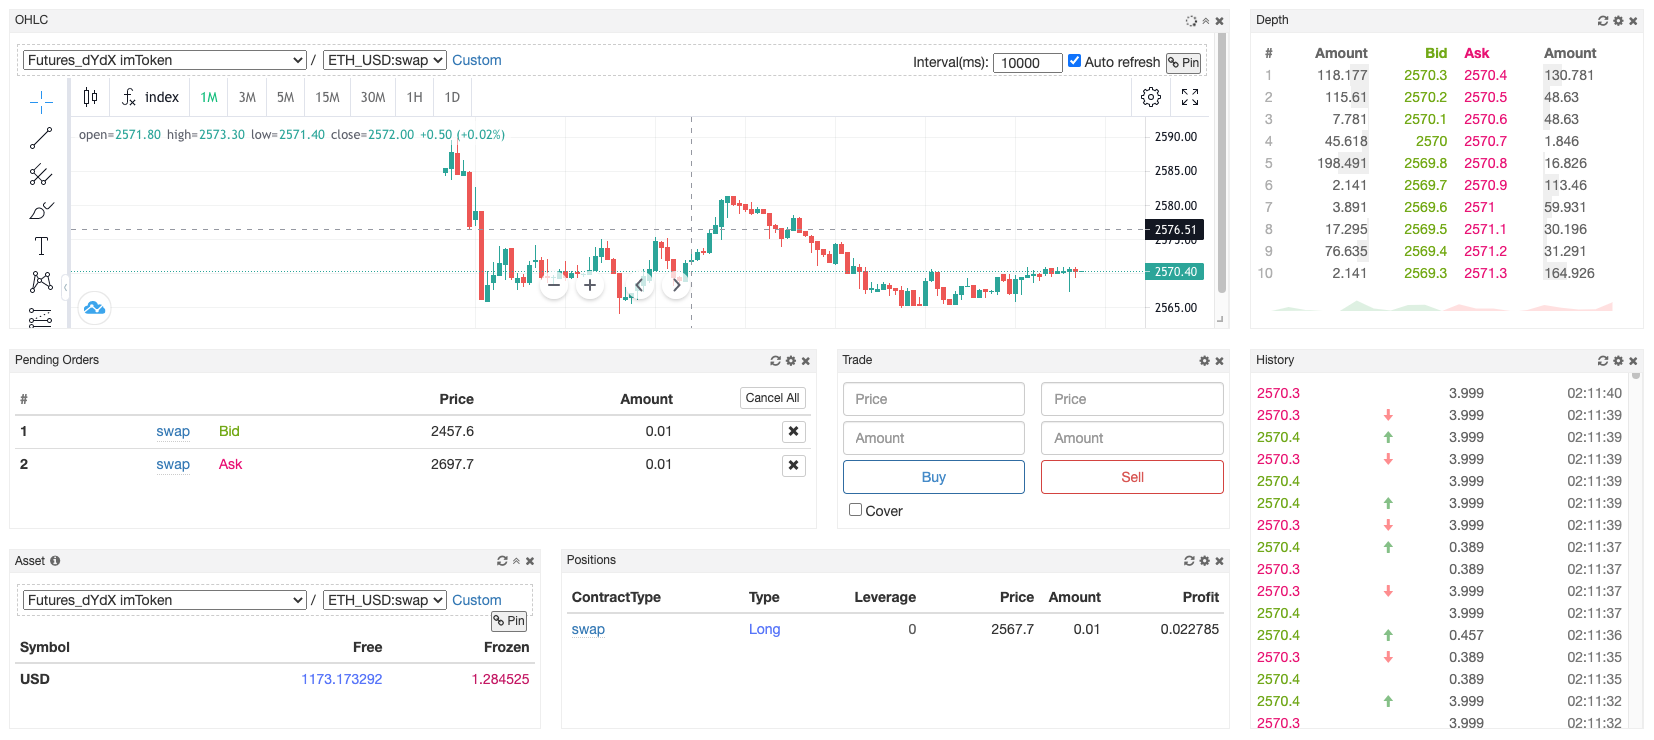
Task: Select the trend line drawing tool
Action: 41,138
